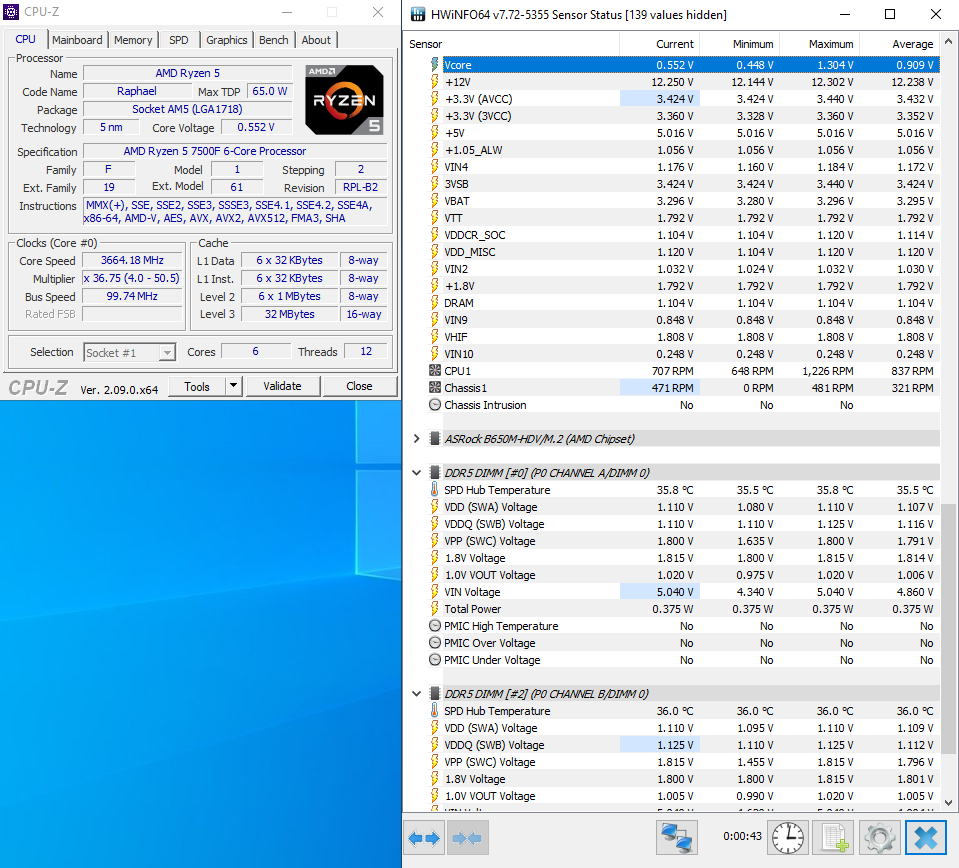Image resolution: width=959 pixels, height=868 pixels.
Task: Click the Core Speed value field
Action: (x=133, y=261)
